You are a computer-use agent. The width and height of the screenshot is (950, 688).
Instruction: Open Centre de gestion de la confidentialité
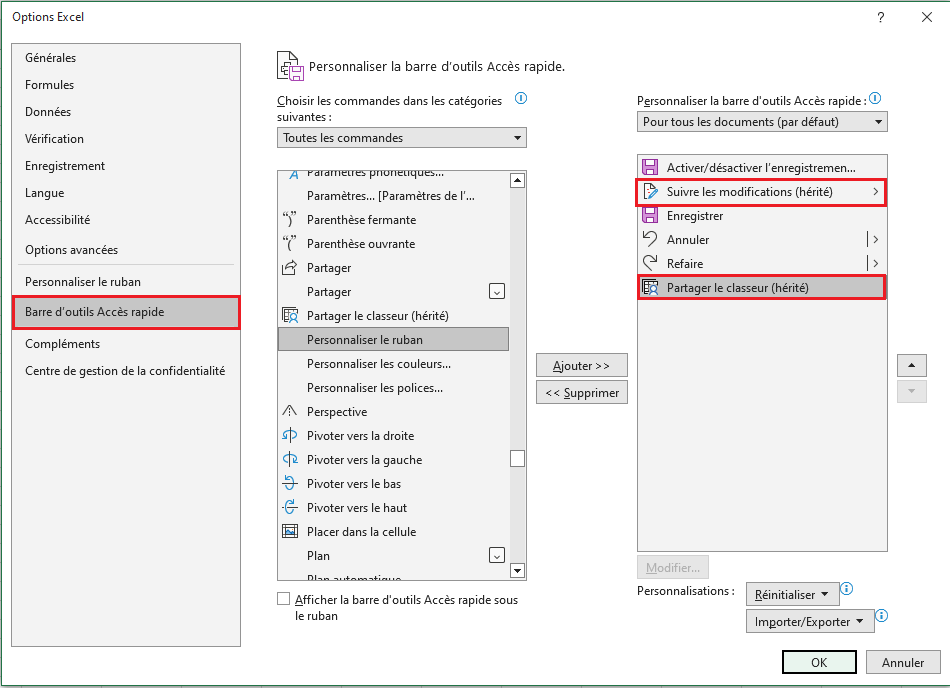pos(125,371)
